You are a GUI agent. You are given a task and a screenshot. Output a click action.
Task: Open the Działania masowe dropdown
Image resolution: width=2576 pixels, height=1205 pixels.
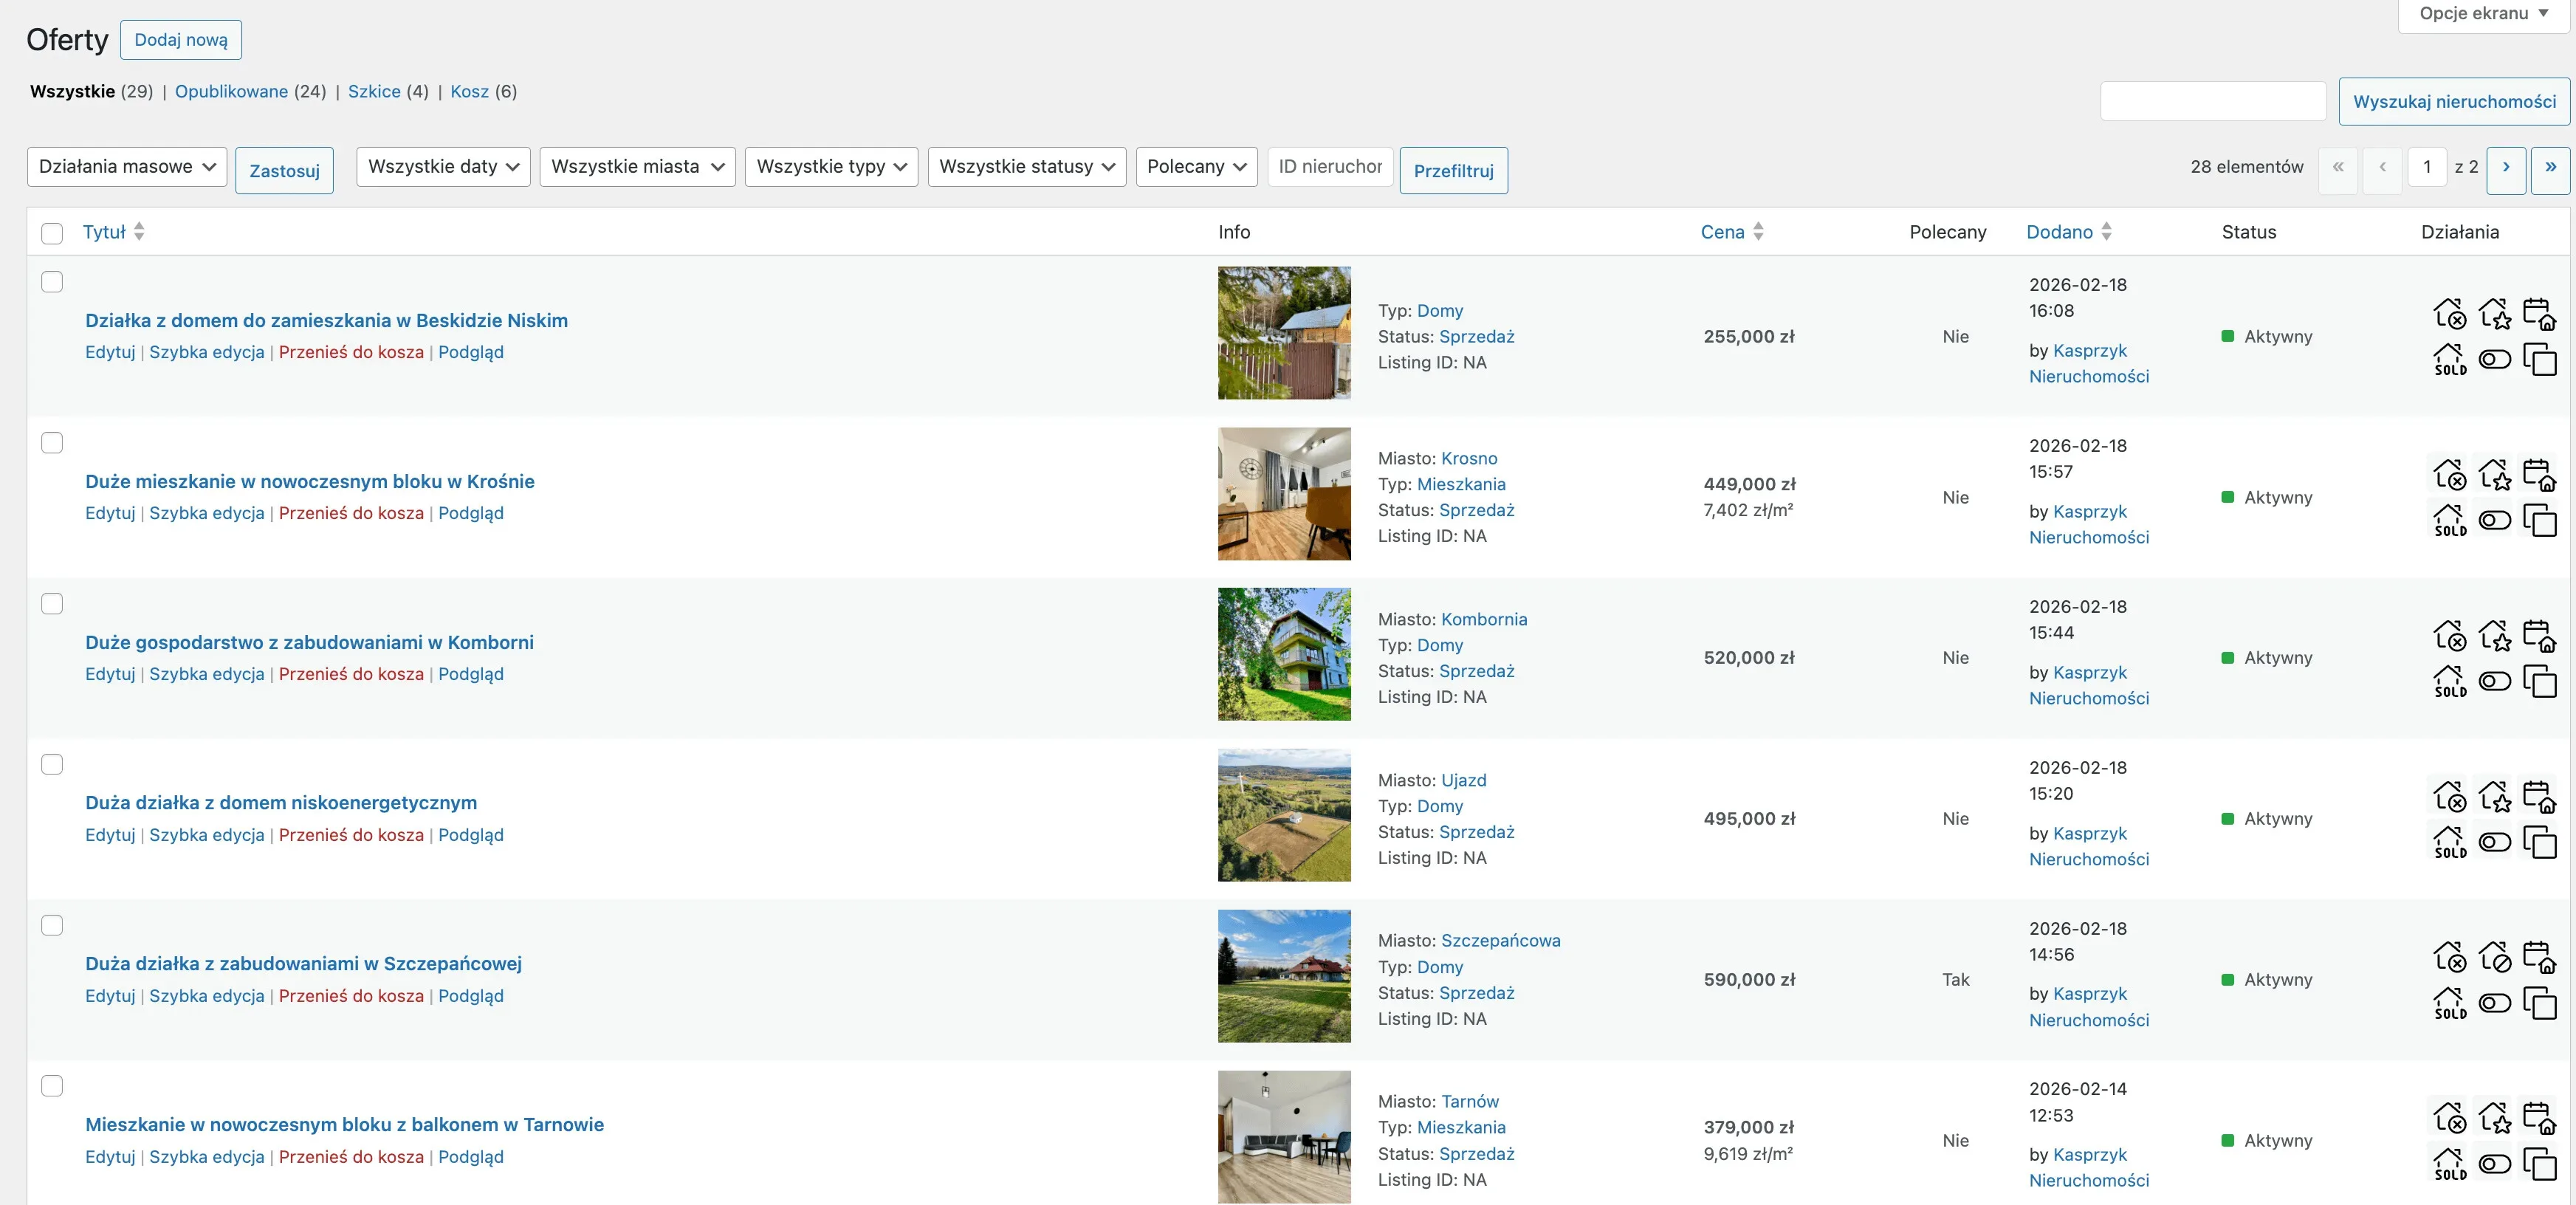127,166
